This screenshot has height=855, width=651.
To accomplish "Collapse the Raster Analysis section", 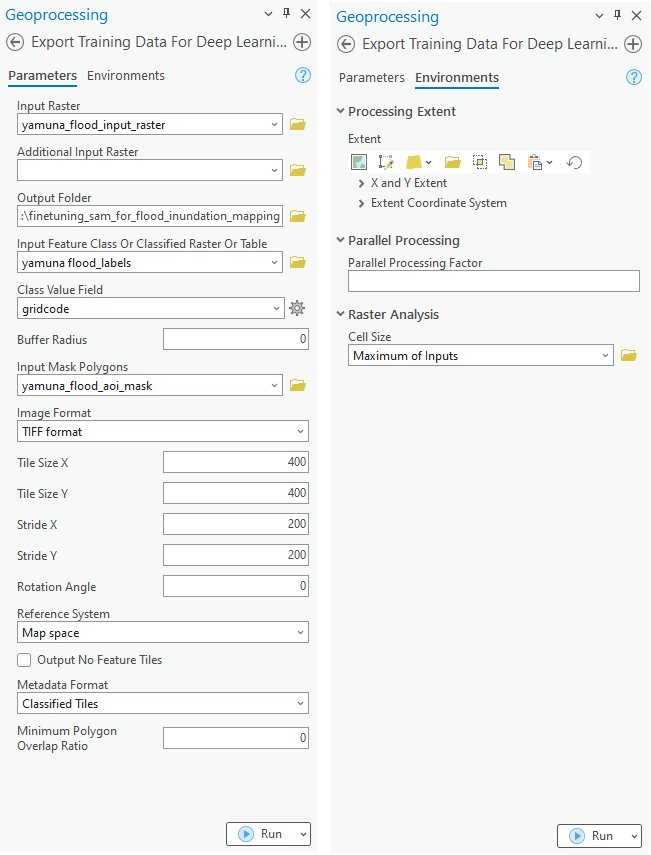I will click(341, 315).
